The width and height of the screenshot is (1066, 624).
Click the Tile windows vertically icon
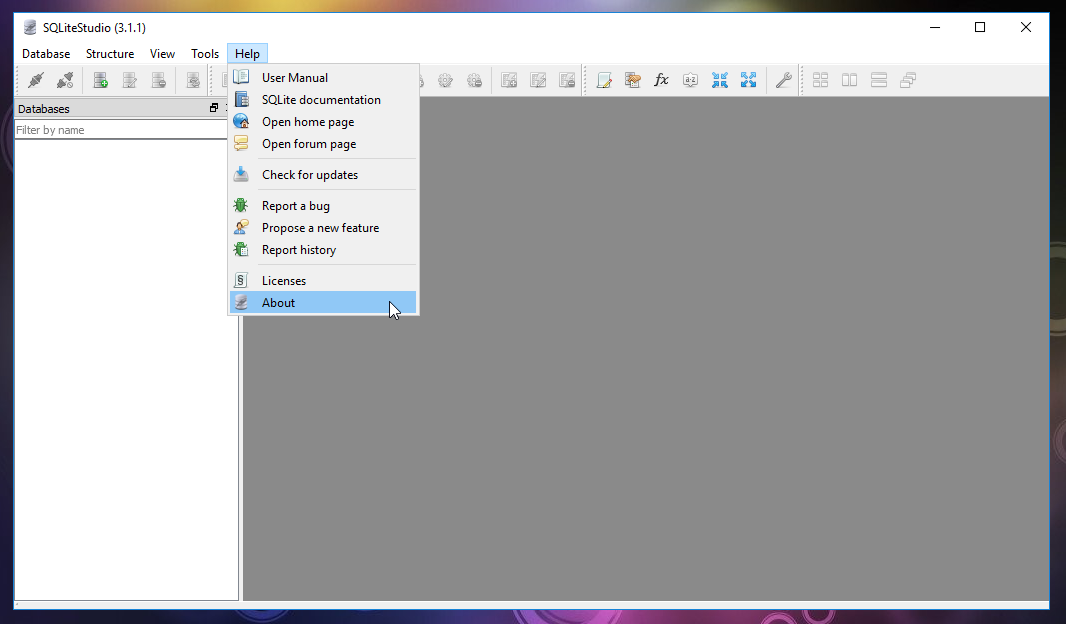pyautogui.click(x=850, y=80)
